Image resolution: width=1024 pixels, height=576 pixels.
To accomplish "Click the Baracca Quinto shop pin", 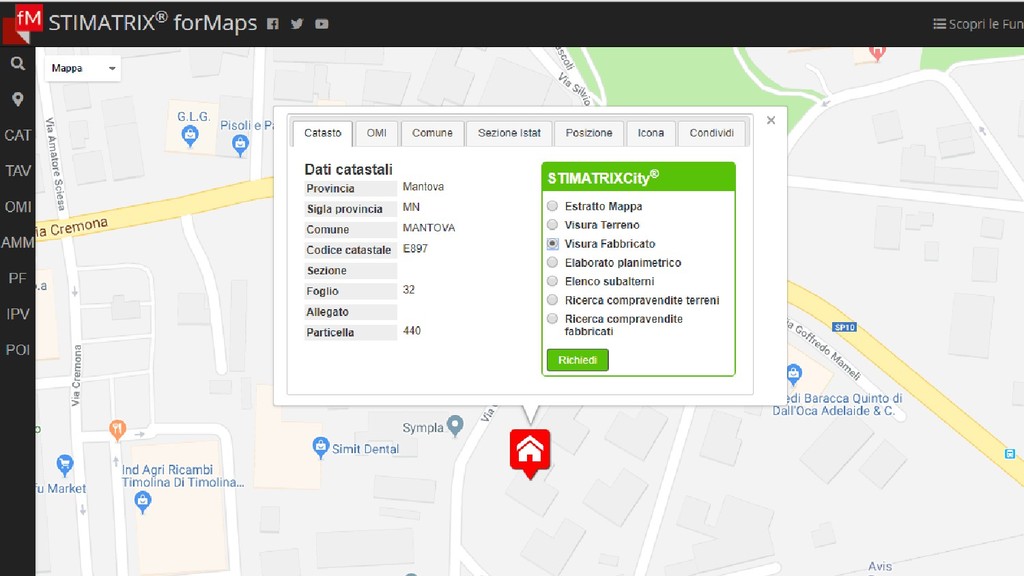I will pos(793,374).
